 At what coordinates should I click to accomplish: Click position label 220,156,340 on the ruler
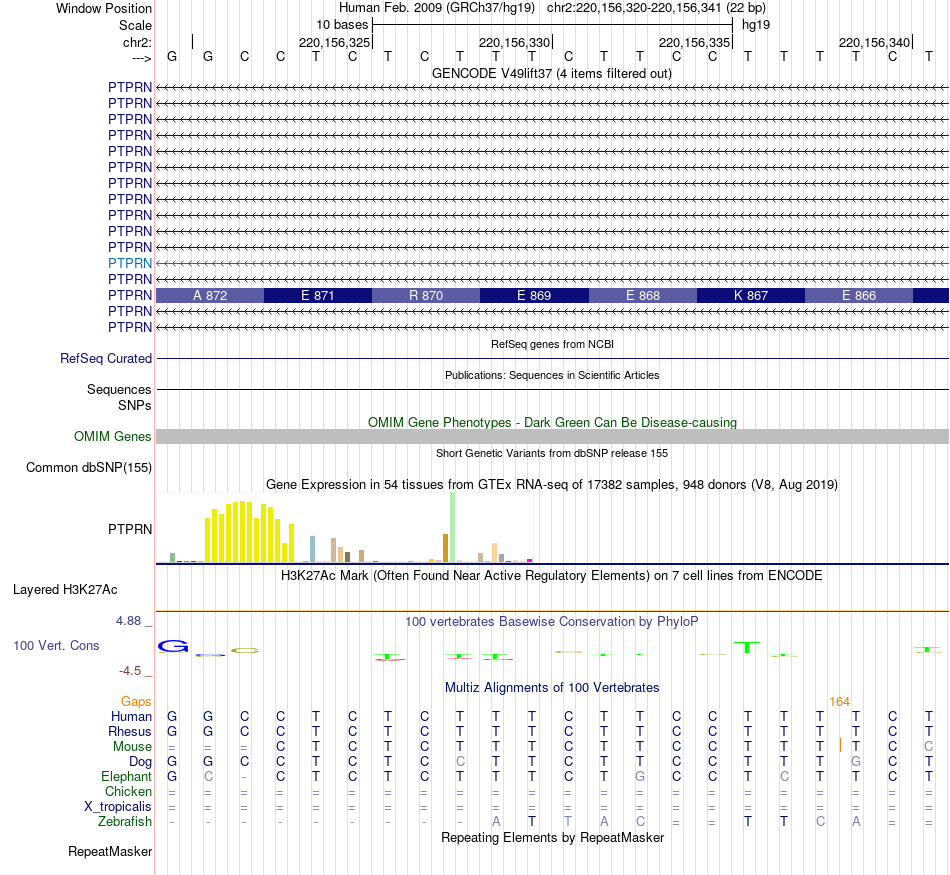pos(874,42)
